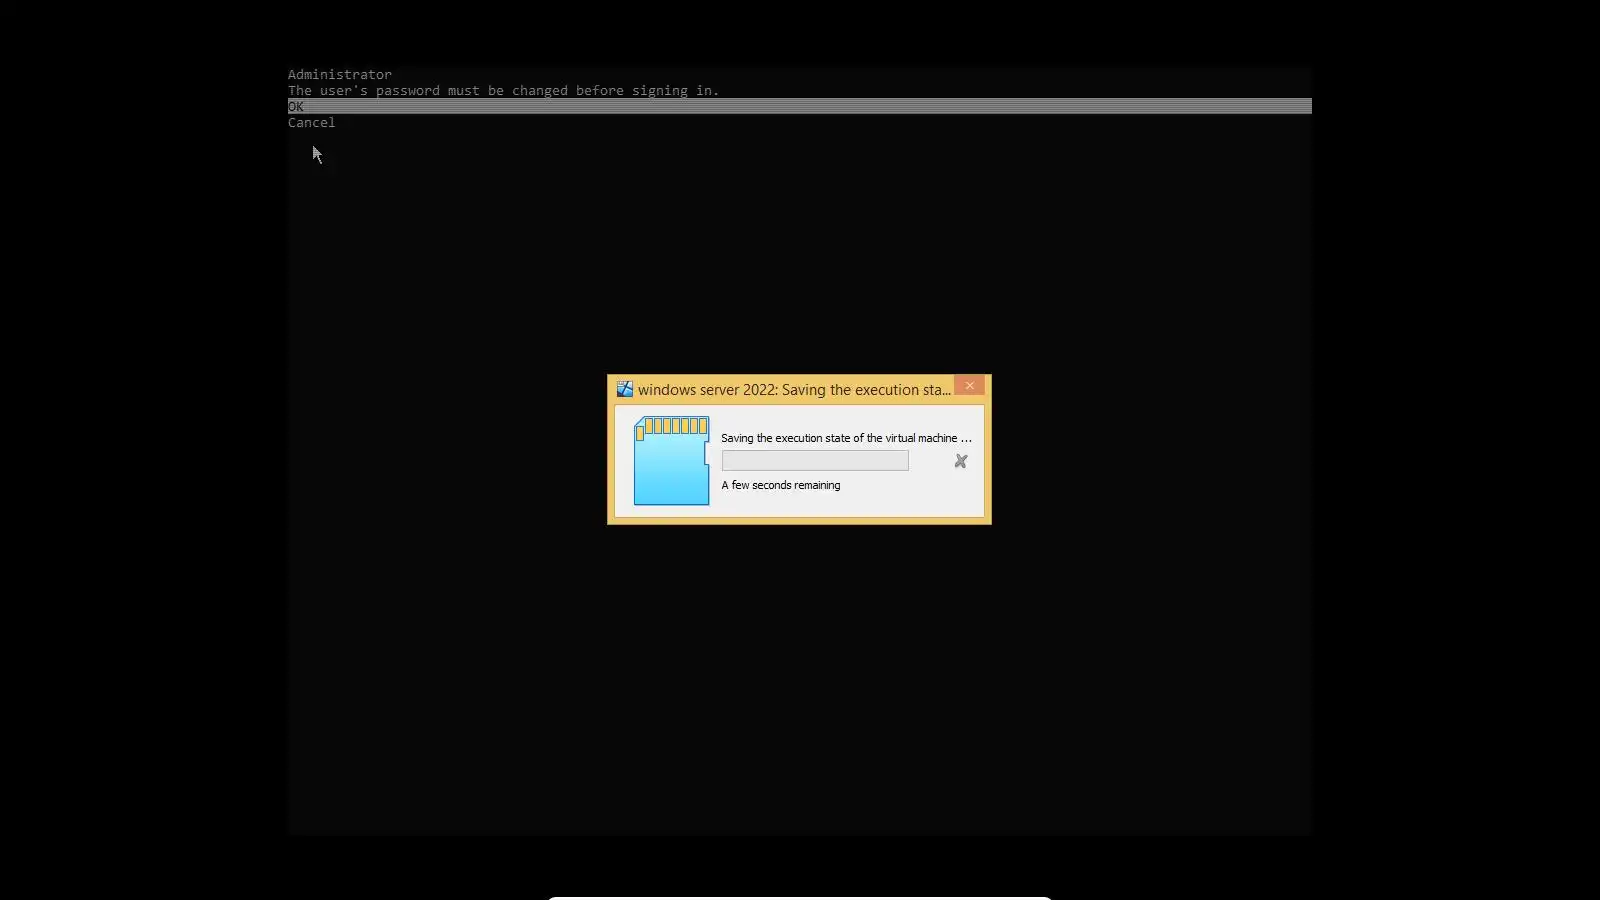Choose Cancel on the sign-in screen

click(x=311, y=123)
